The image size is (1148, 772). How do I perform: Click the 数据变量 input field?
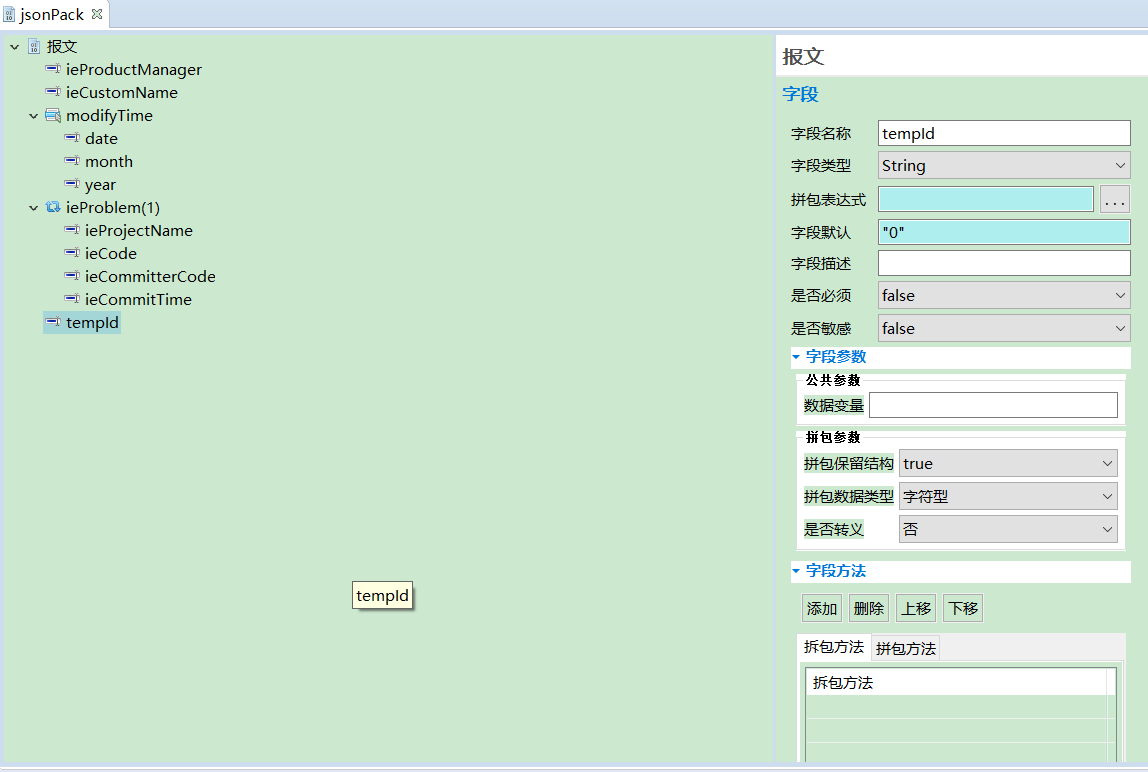pos(993,405)
